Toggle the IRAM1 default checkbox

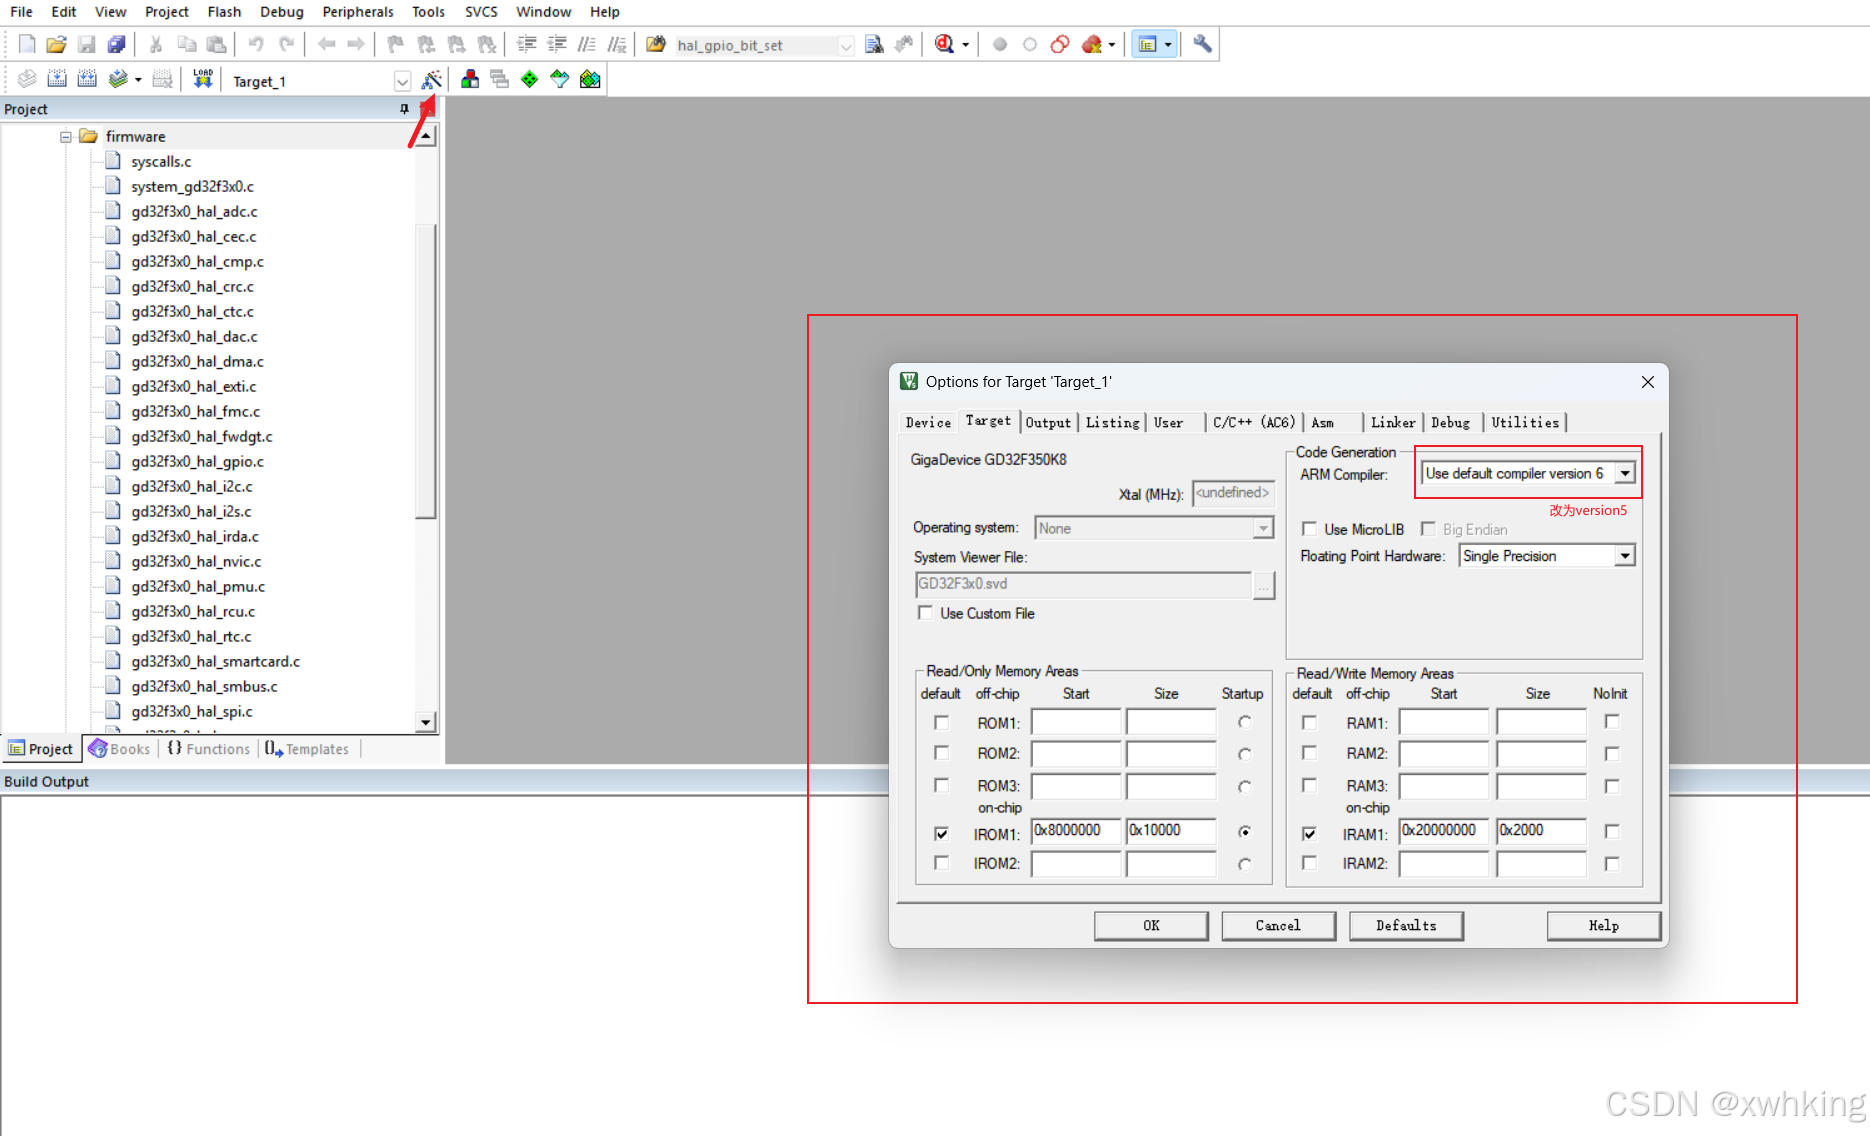coord(1309,833)
